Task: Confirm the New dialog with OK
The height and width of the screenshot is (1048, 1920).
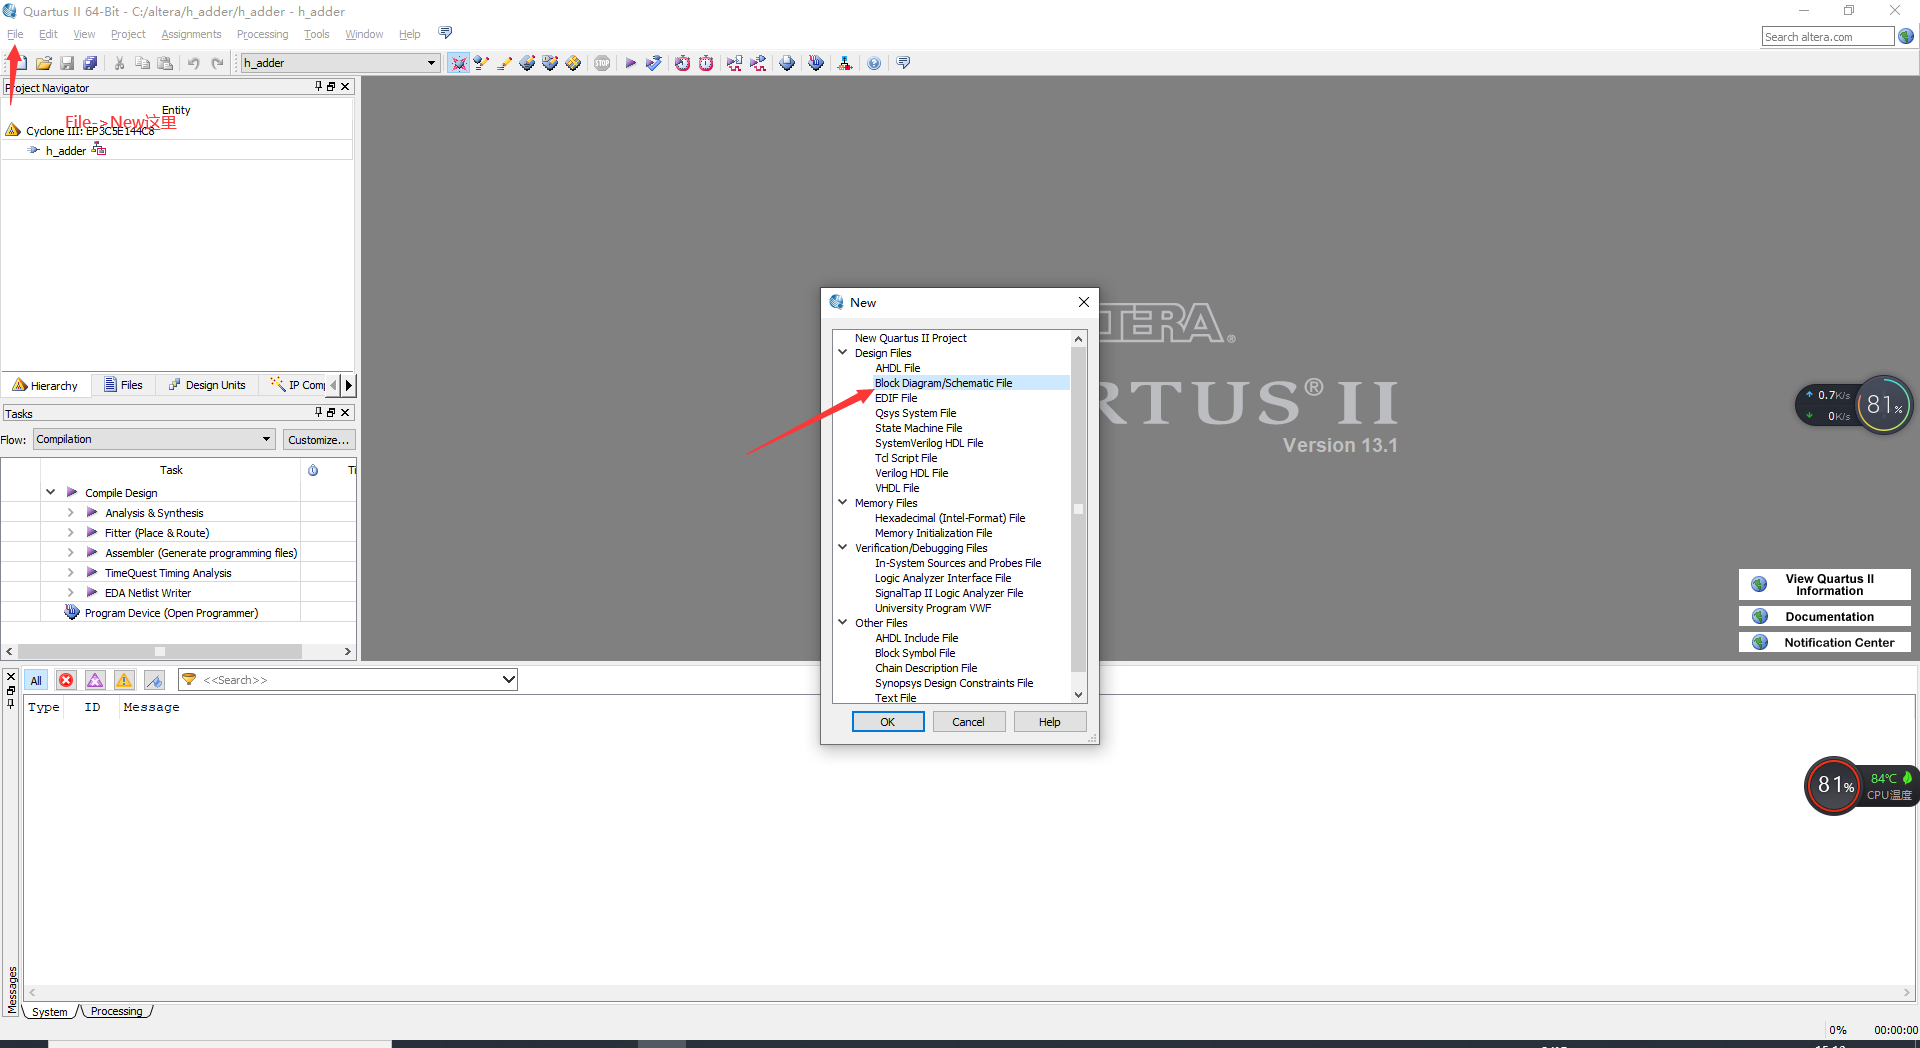Action: [x=888, y=722]
